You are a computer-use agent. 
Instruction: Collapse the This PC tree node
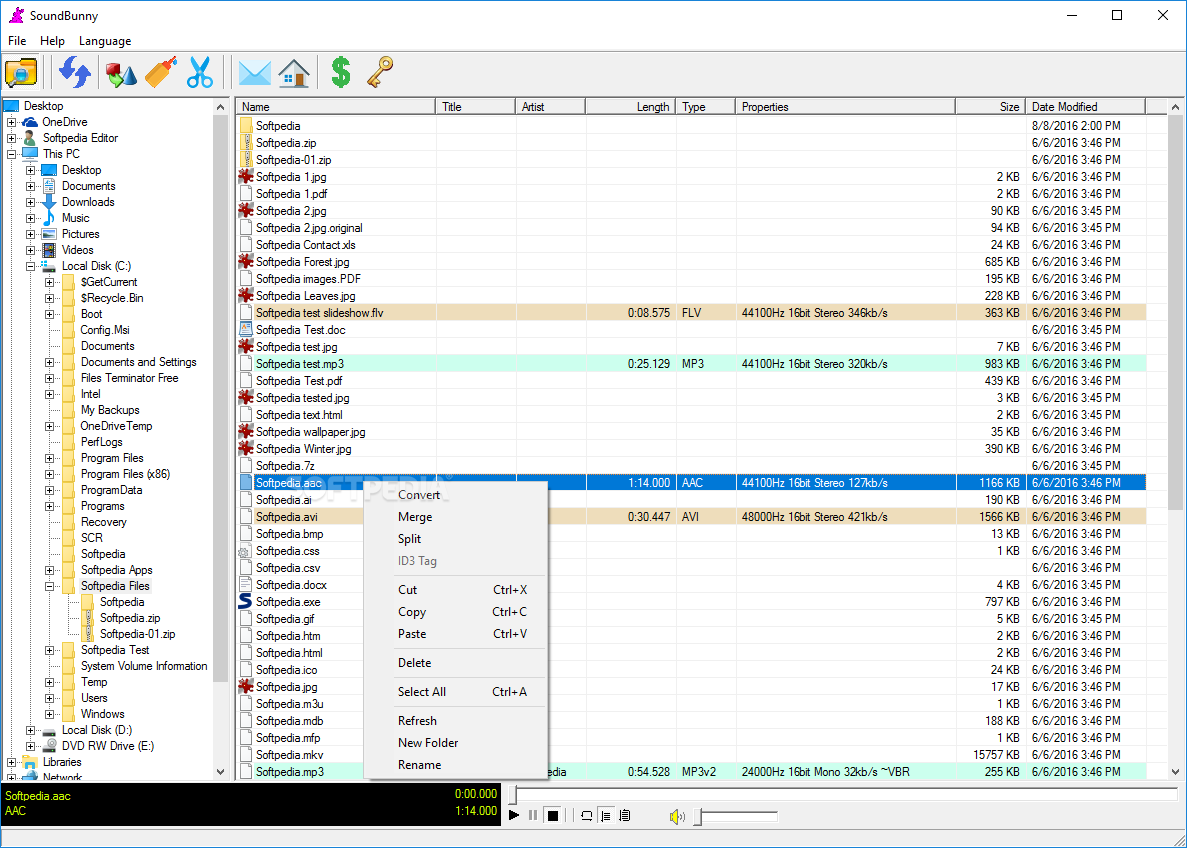click(x=11, y=154)
